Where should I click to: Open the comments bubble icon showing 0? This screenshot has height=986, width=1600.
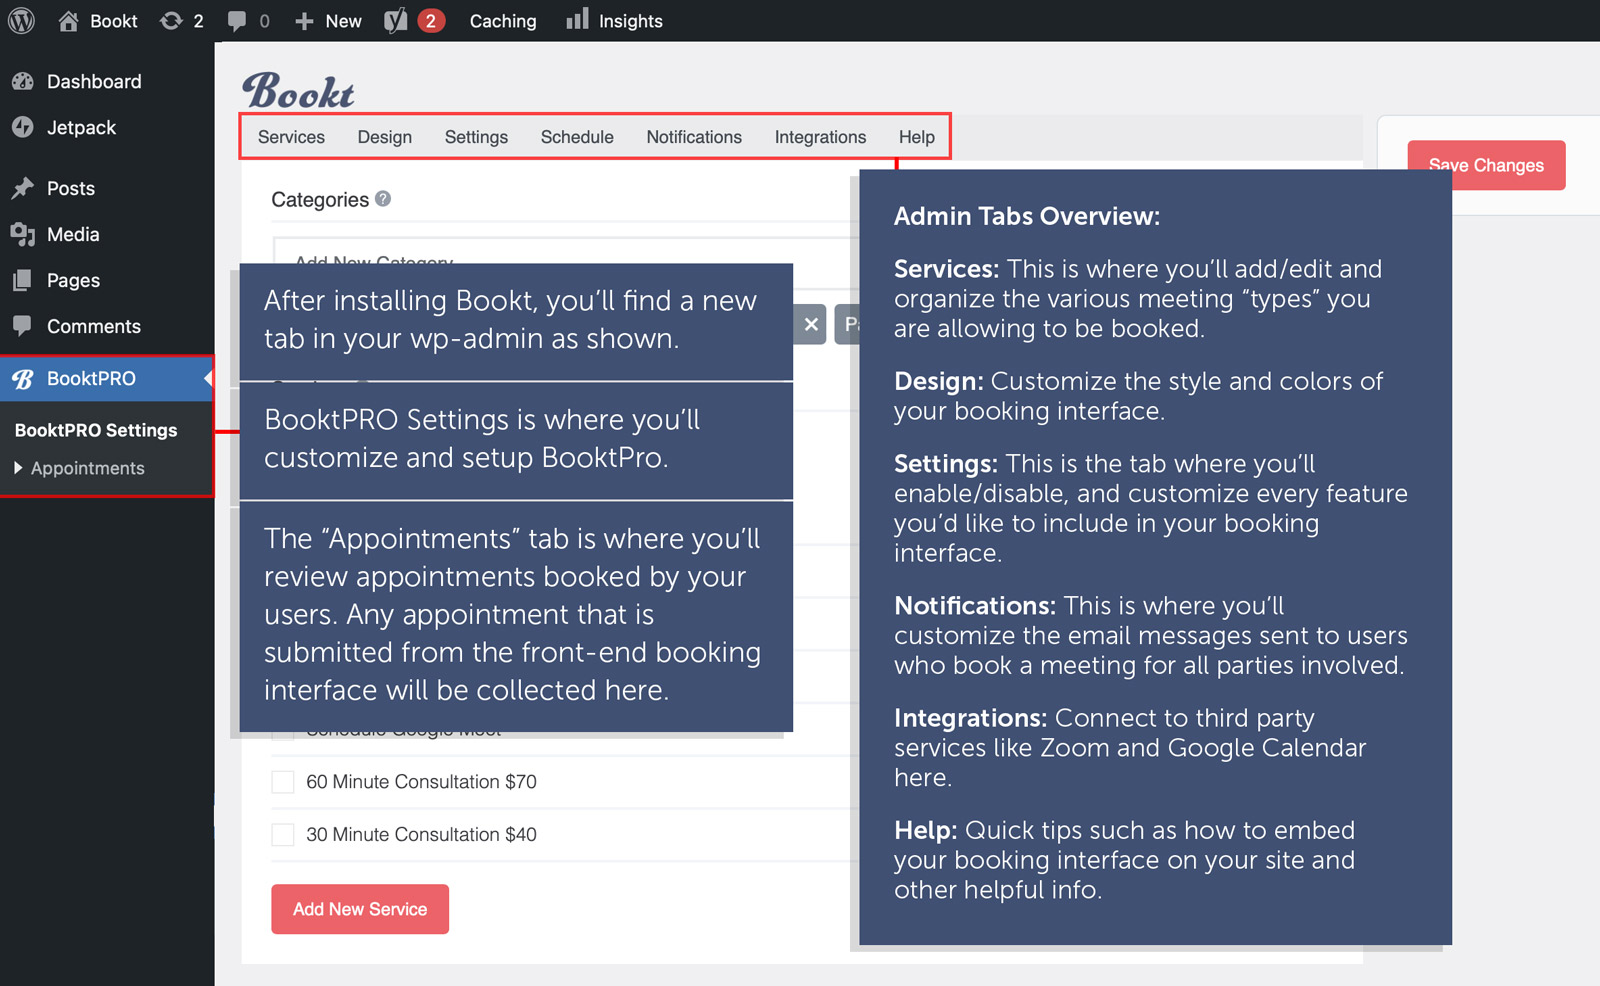[237, 20]
